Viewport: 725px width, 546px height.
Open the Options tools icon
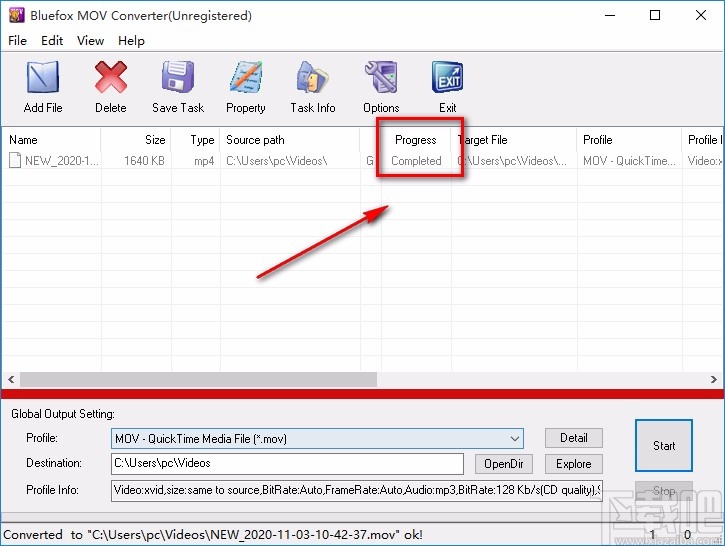(x=381, y=77)
